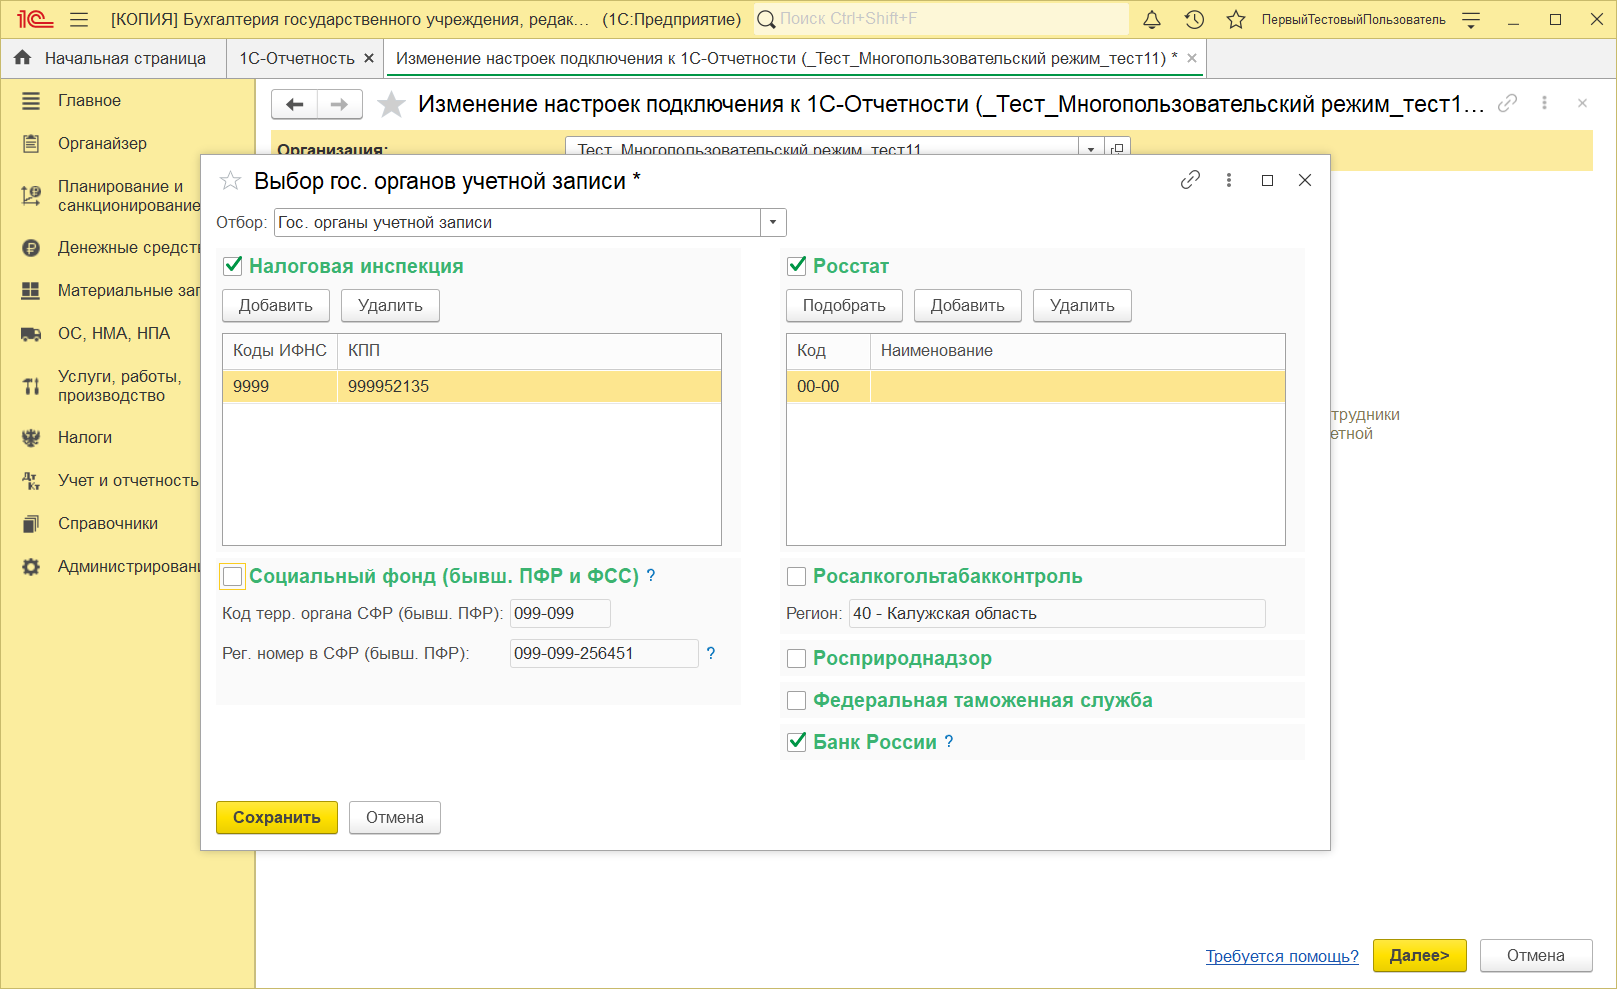1617x989 pixels.
Task: Click the Начальная страница home icon
Action: [22, 58]
